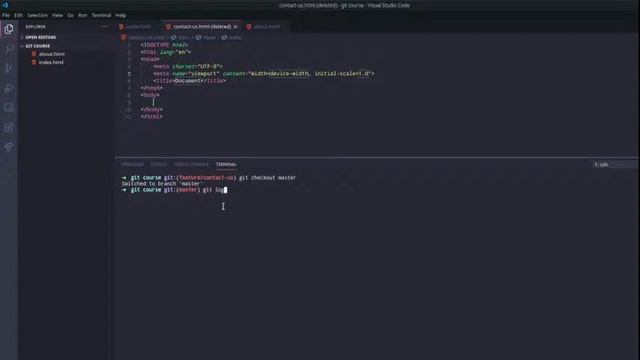Screen dimensions: 640x360
Task: Click the 'git log' terminal prompt line
Action: pyautogui.click(x=174, y=190)
